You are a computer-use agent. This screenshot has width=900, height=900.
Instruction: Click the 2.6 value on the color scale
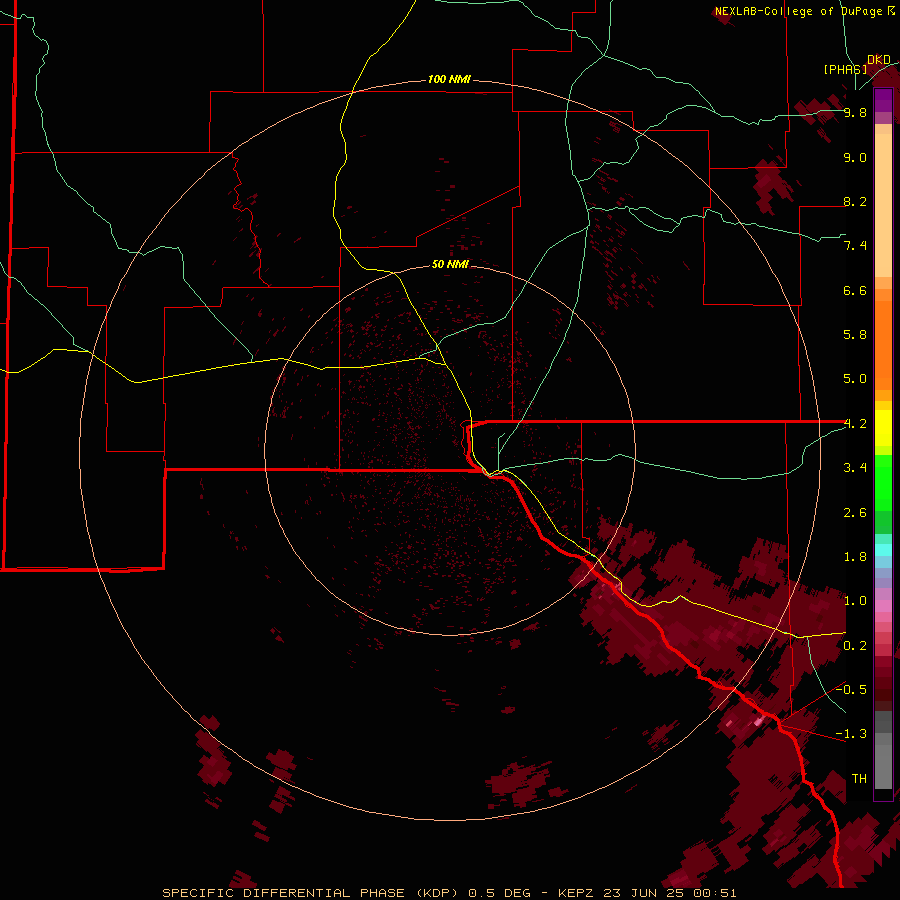click(855, 513)
